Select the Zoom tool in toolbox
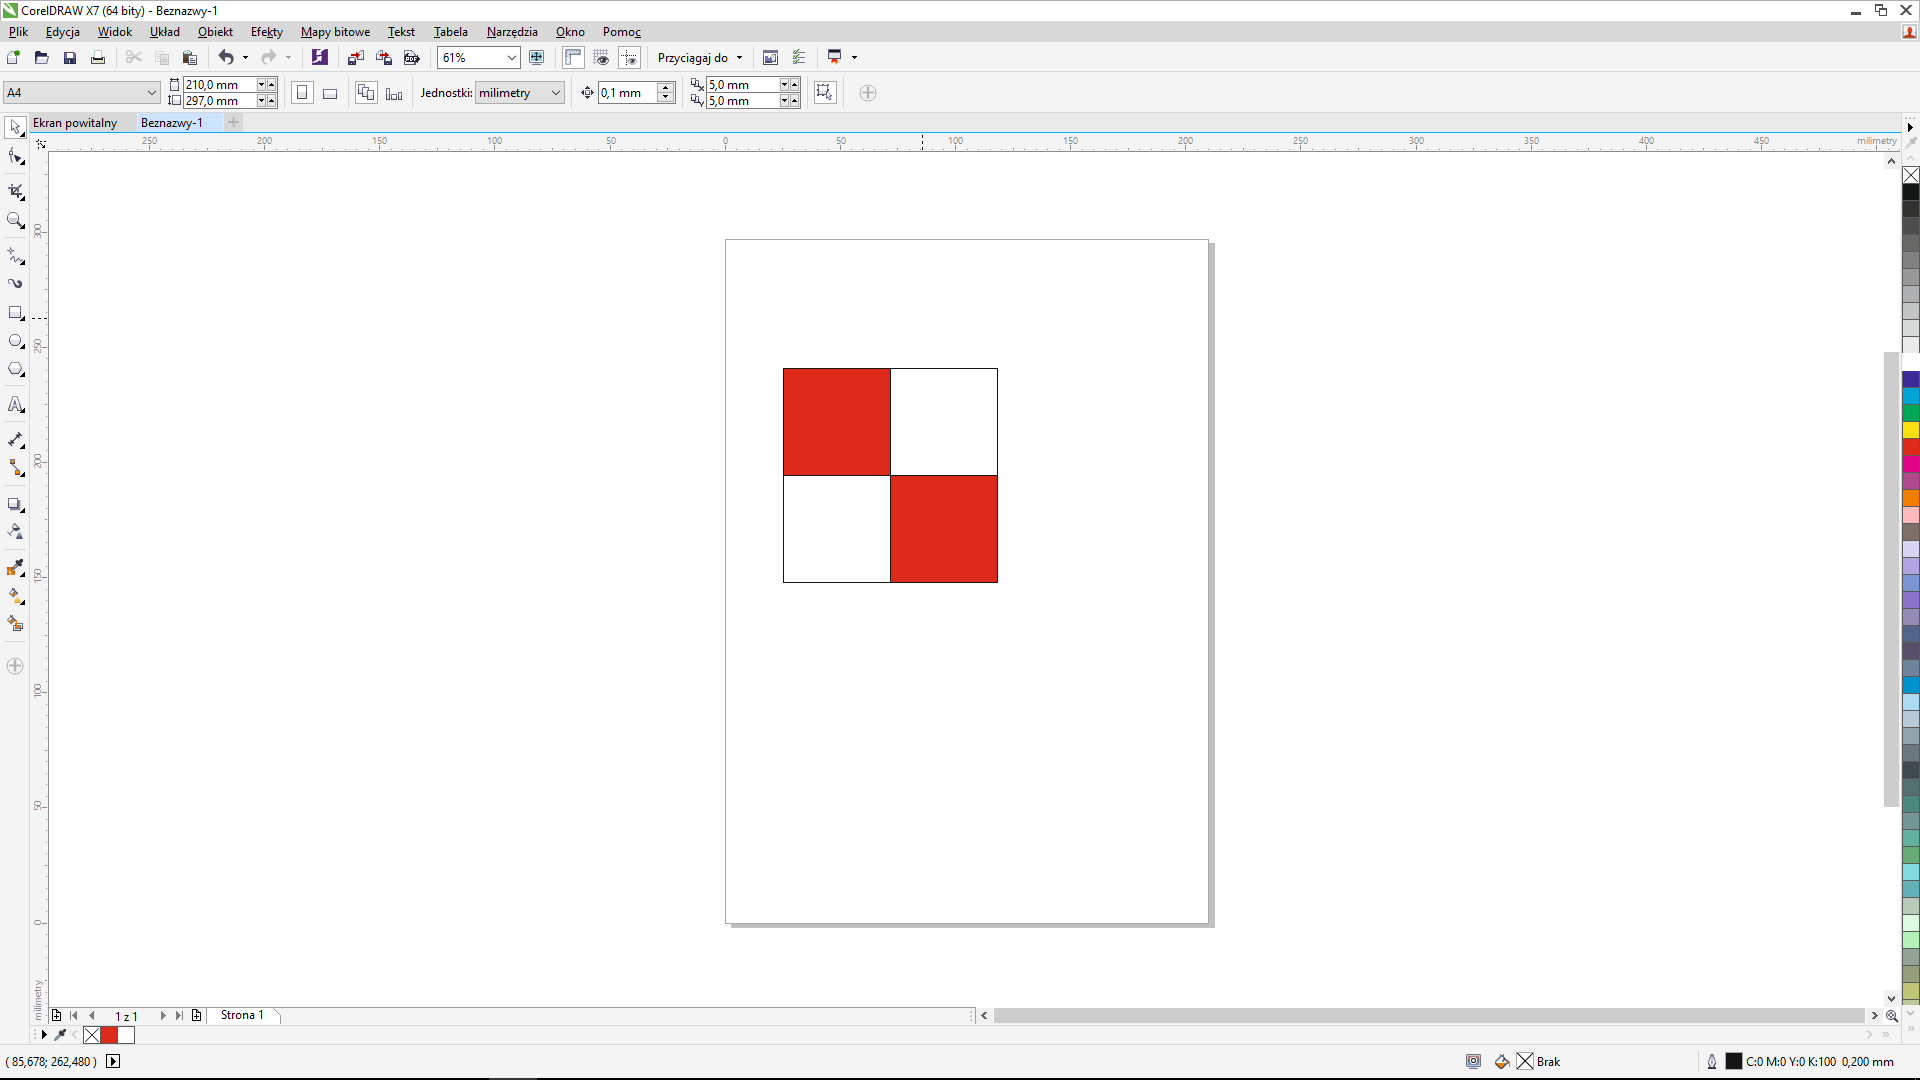 15,220
